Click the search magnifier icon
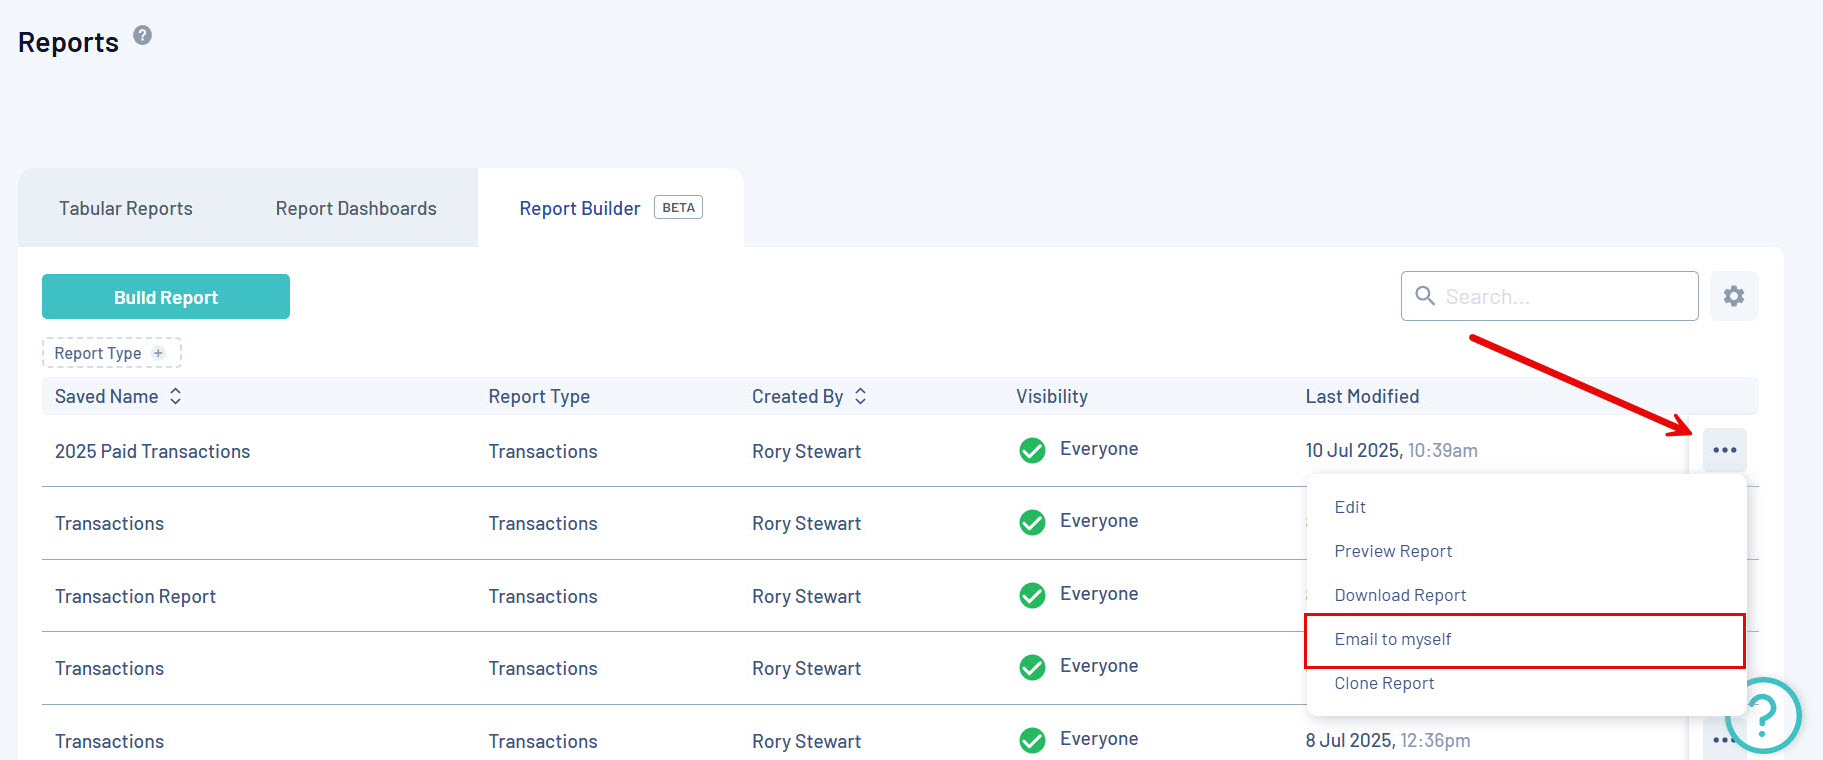The image size is (1823, 760). click(1425, 296)
